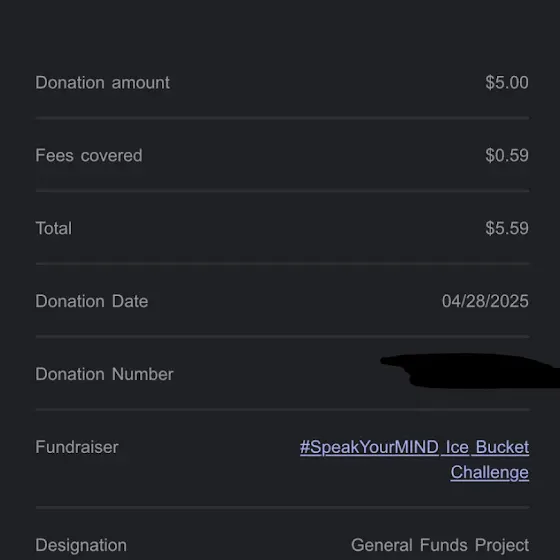Select the Total label
560x560 pixels.
(x=54, y=229)
